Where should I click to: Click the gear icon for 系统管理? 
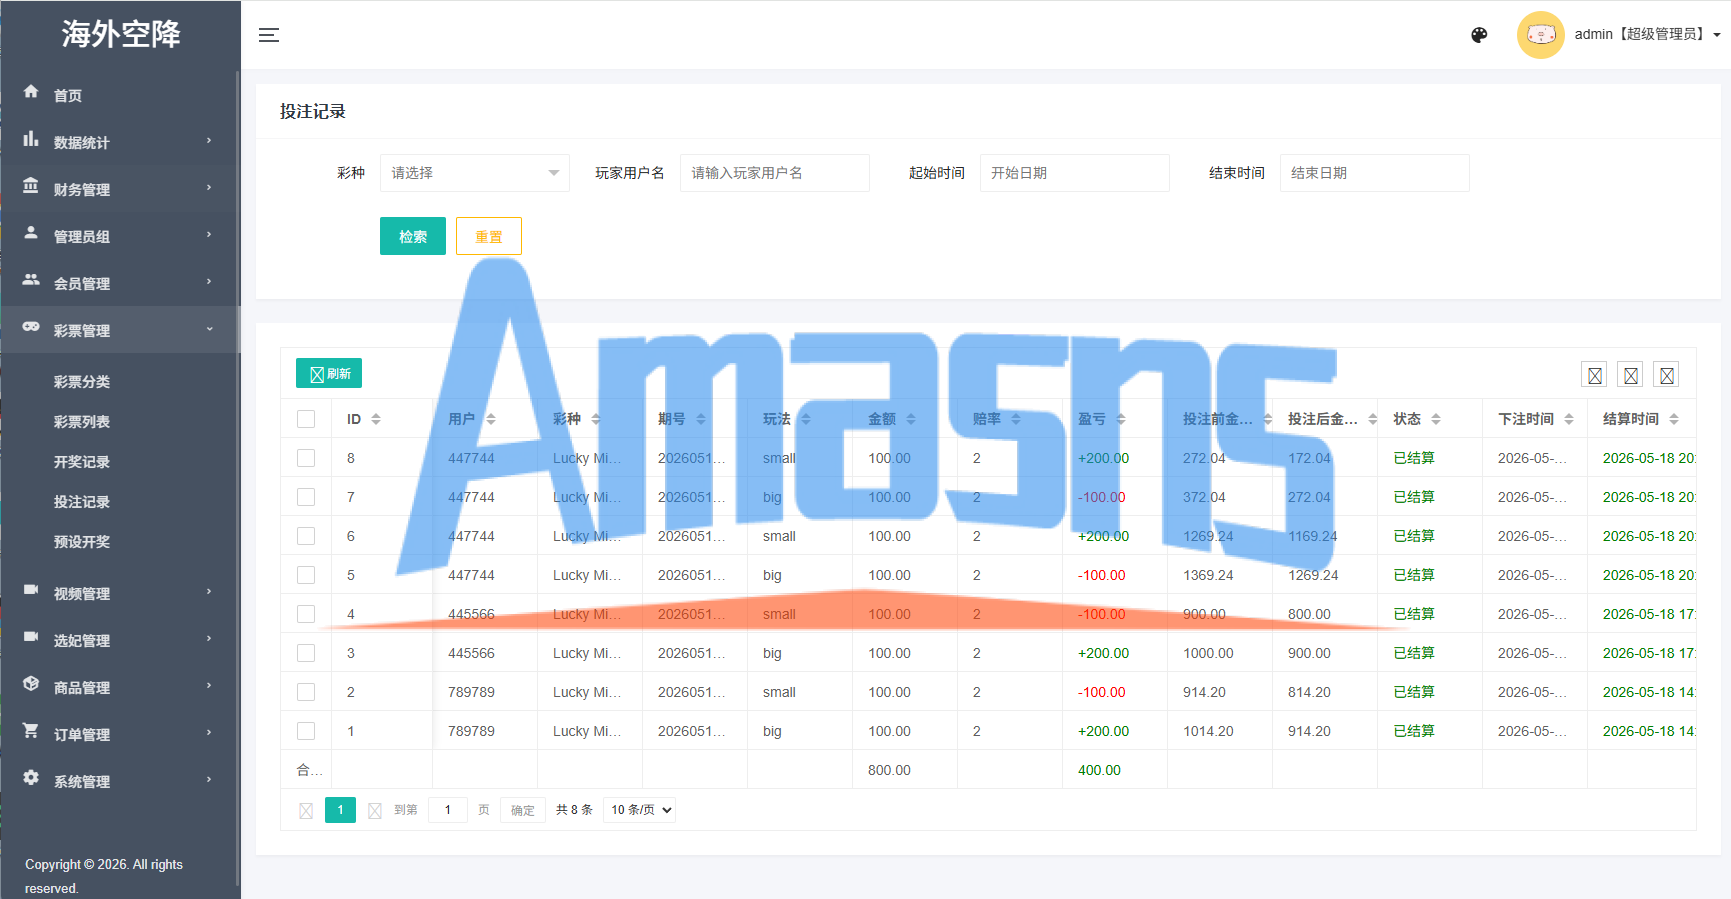(31, 778)
